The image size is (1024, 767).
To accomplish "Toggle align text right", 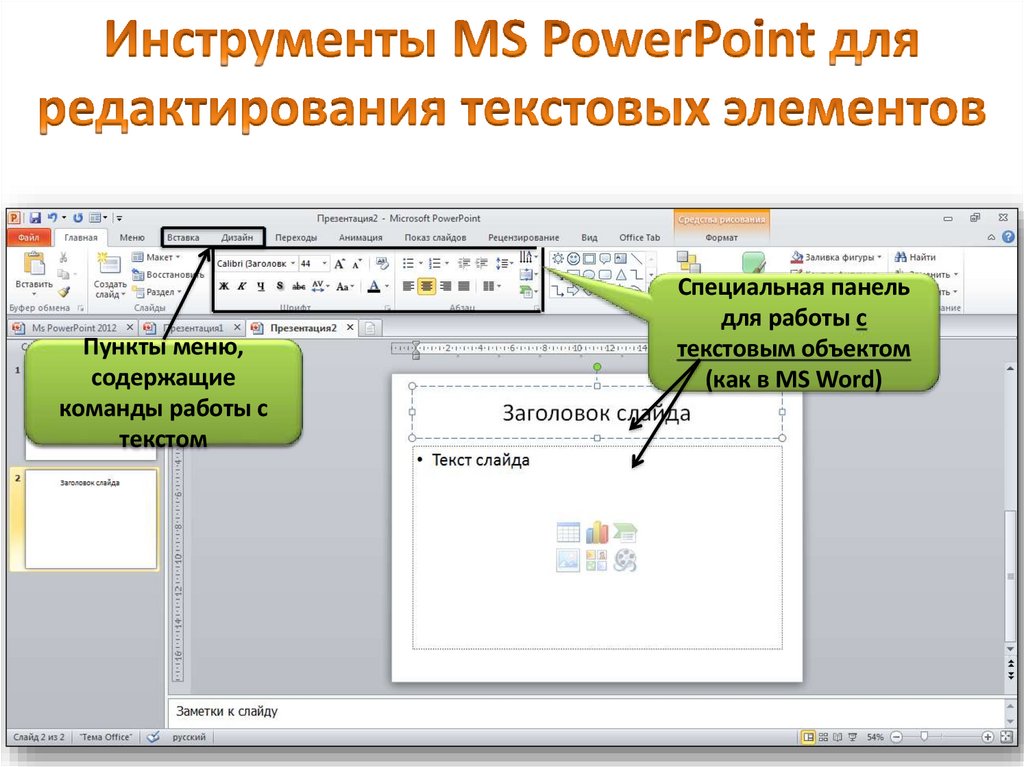I will click(445, 286).
